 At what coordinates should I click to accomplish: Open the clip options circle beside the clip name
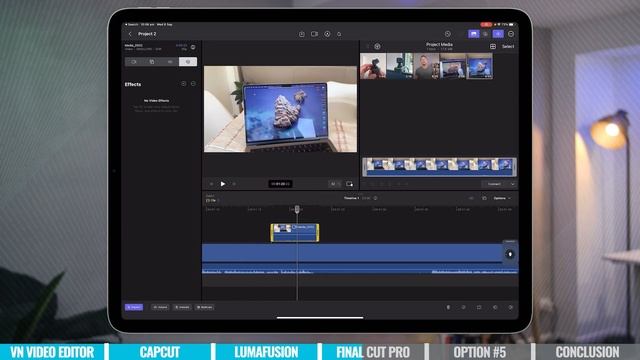[193, 47]
